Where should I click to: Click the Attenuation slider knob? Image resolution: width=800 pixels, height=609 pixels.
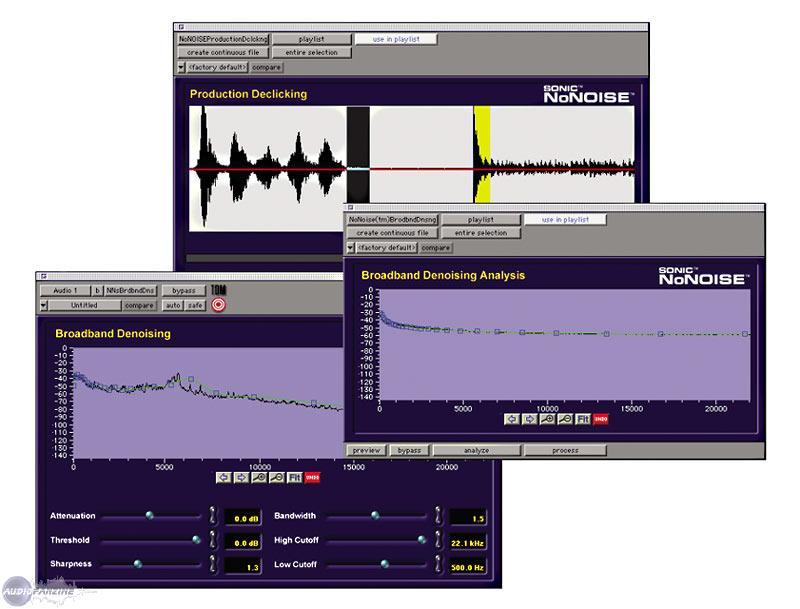[150, 516]
